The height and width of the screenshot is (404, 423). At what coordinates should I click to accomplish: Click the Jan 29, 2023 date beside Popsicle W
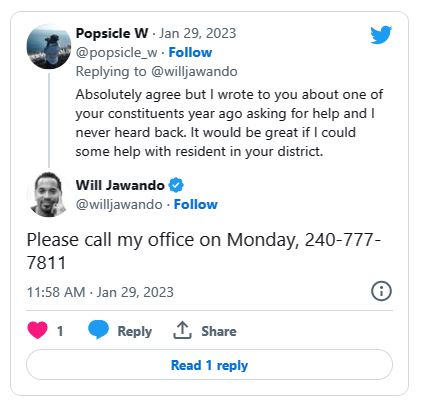198,33
